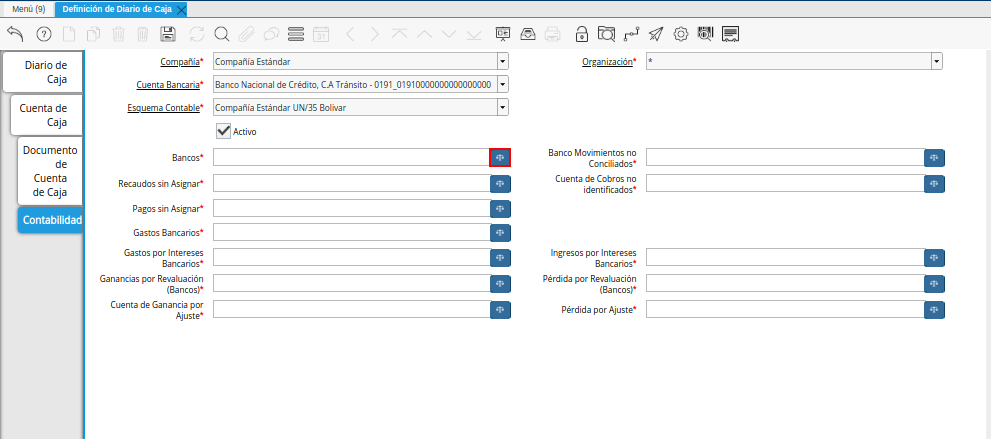Image resolution: width=991 pixels, height=439 pixels.
Task: Open active workflows node path icon
Action: point(631,34)
